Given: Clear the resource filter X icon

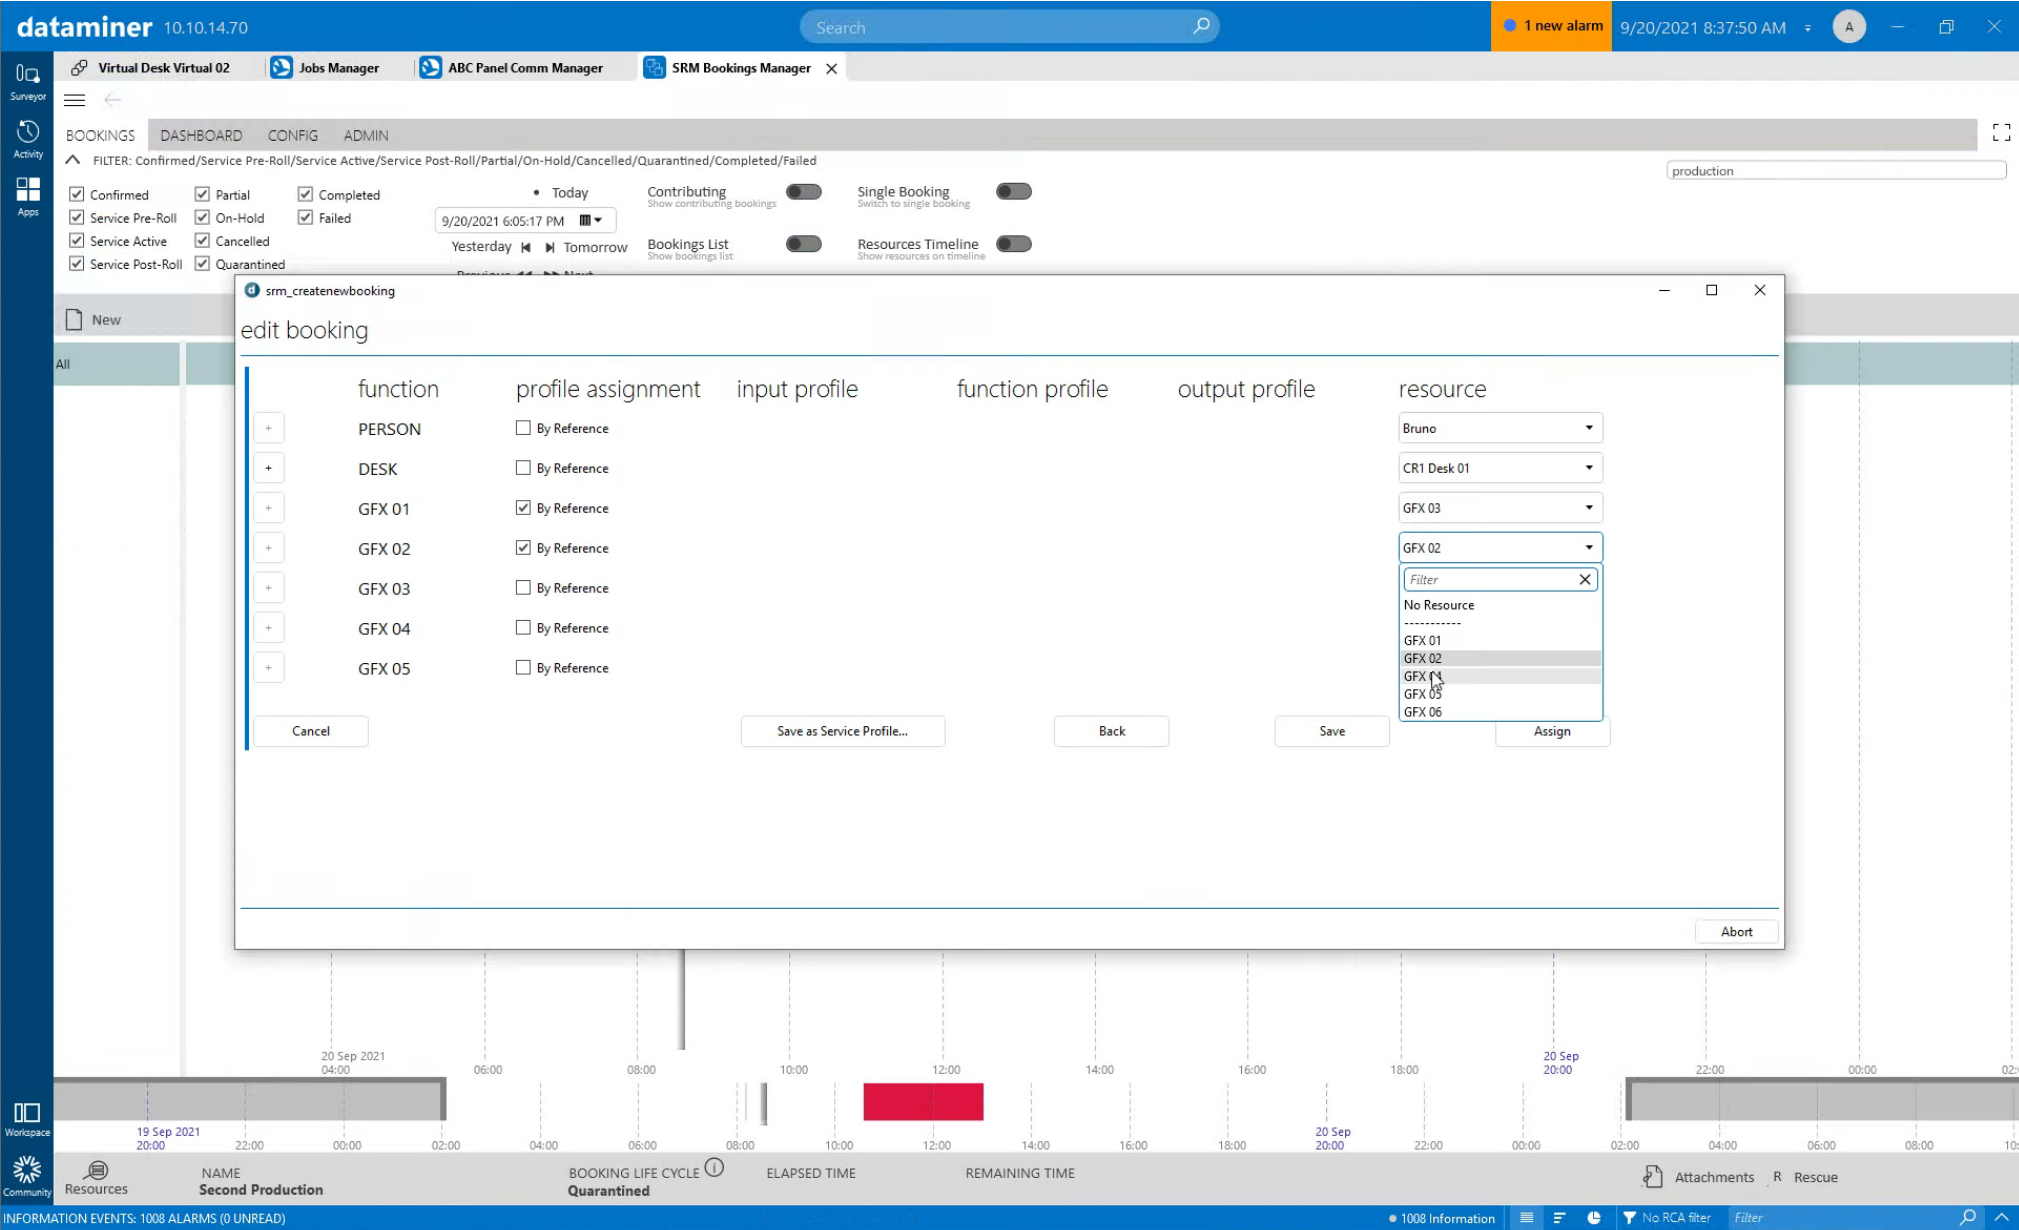Looking at the screenshot, I should tap(1584, 579).
